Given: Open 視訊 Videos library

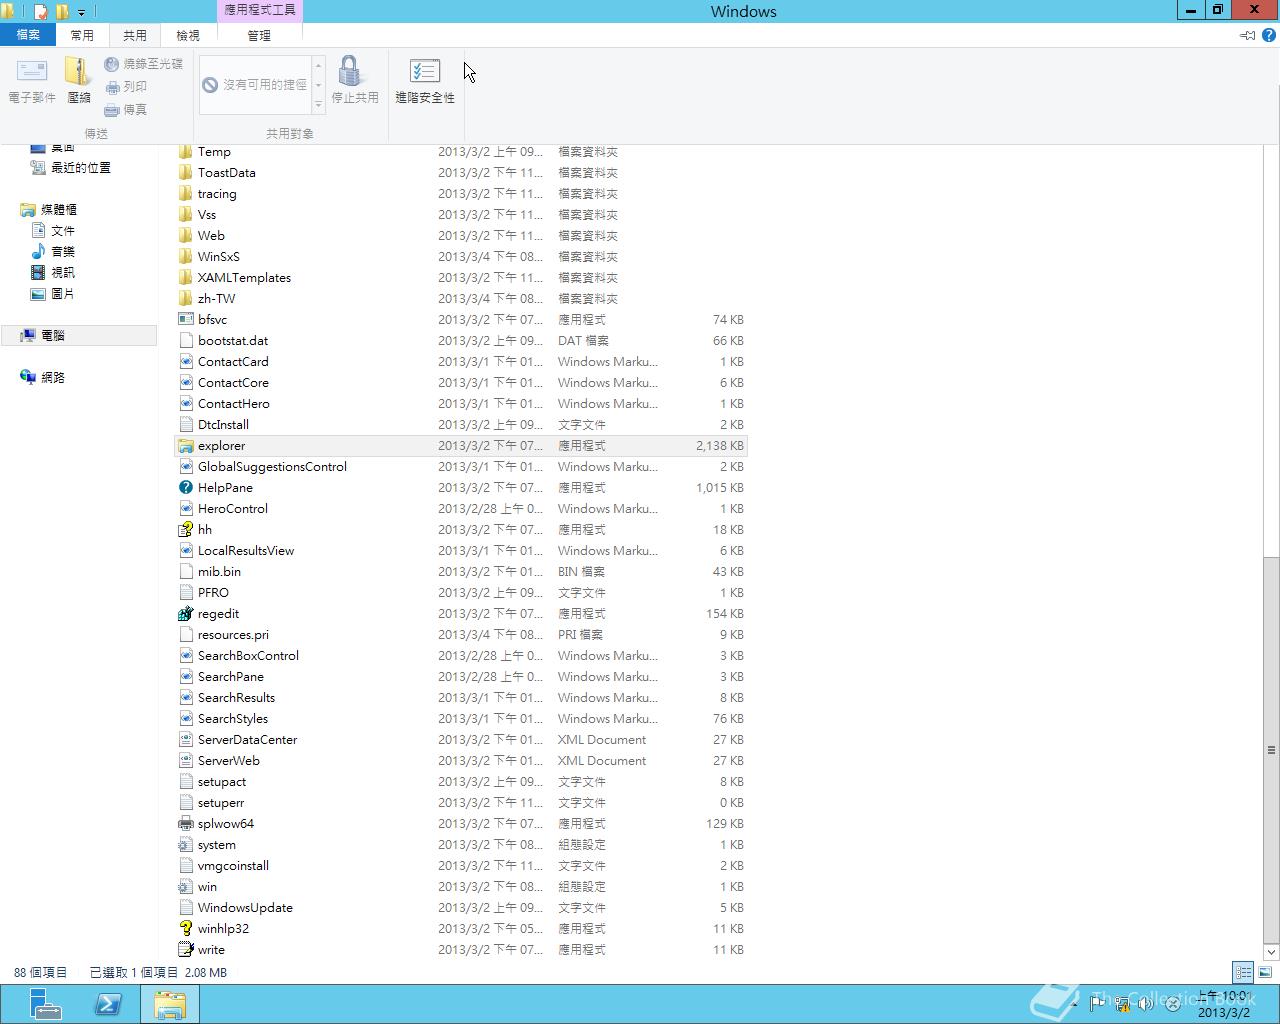Looking at the screenshot, I should pyautogui.click(x=52, y=273).
